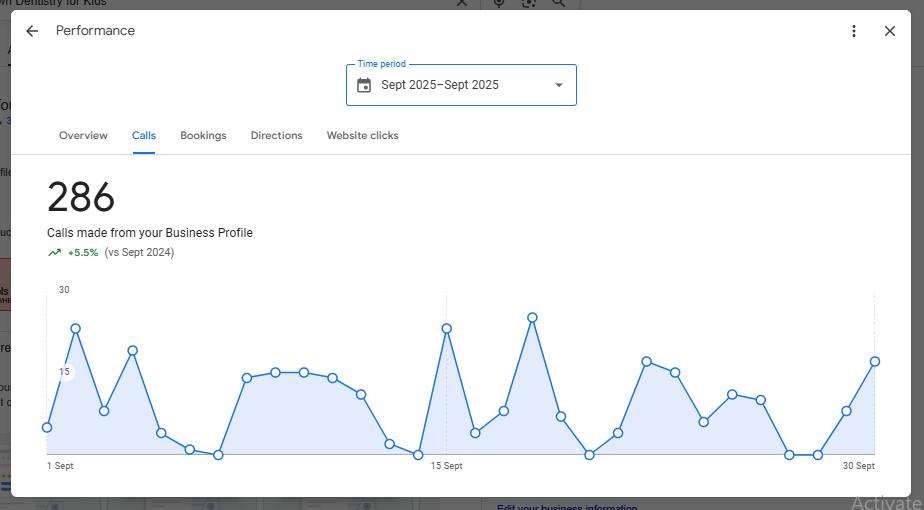Click the +5.5% change percentage
This screenshot has width=924, height=510.
click(83, 253)
